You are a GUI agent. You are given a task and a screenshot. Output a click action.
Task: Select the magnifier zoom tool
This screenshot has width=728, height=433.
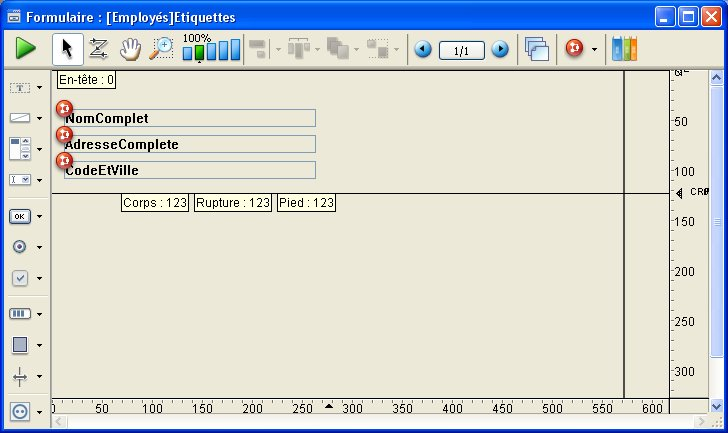(x=160, y=48)
